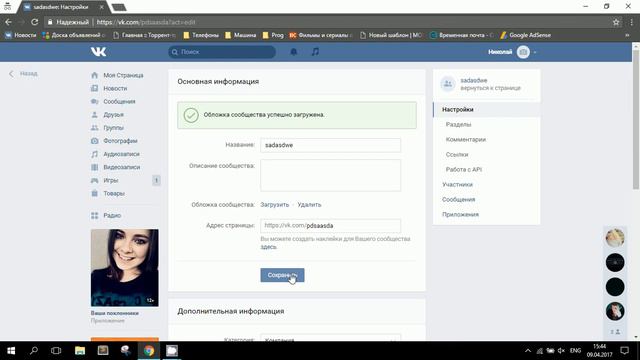Screen dimensions: 640x360
Task: Open the Приложения section in the right menu
Action: [x=460, y=214]
